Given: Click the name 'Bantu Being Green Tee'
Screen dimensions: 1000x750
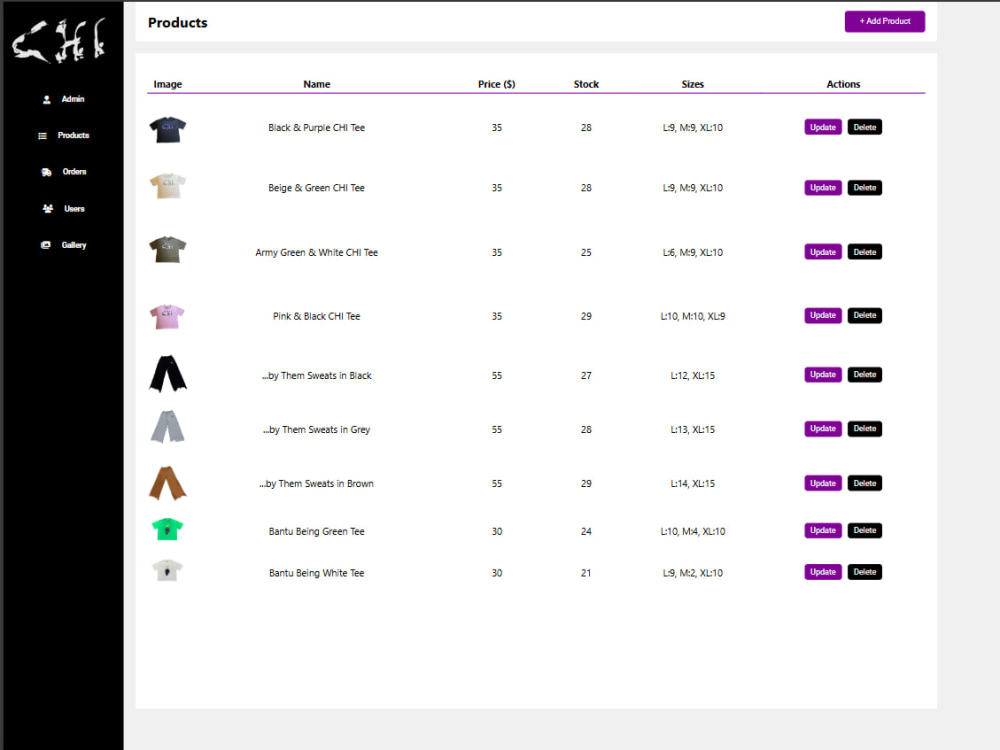Looking at the screenshot, I should (x=316, y=531).
